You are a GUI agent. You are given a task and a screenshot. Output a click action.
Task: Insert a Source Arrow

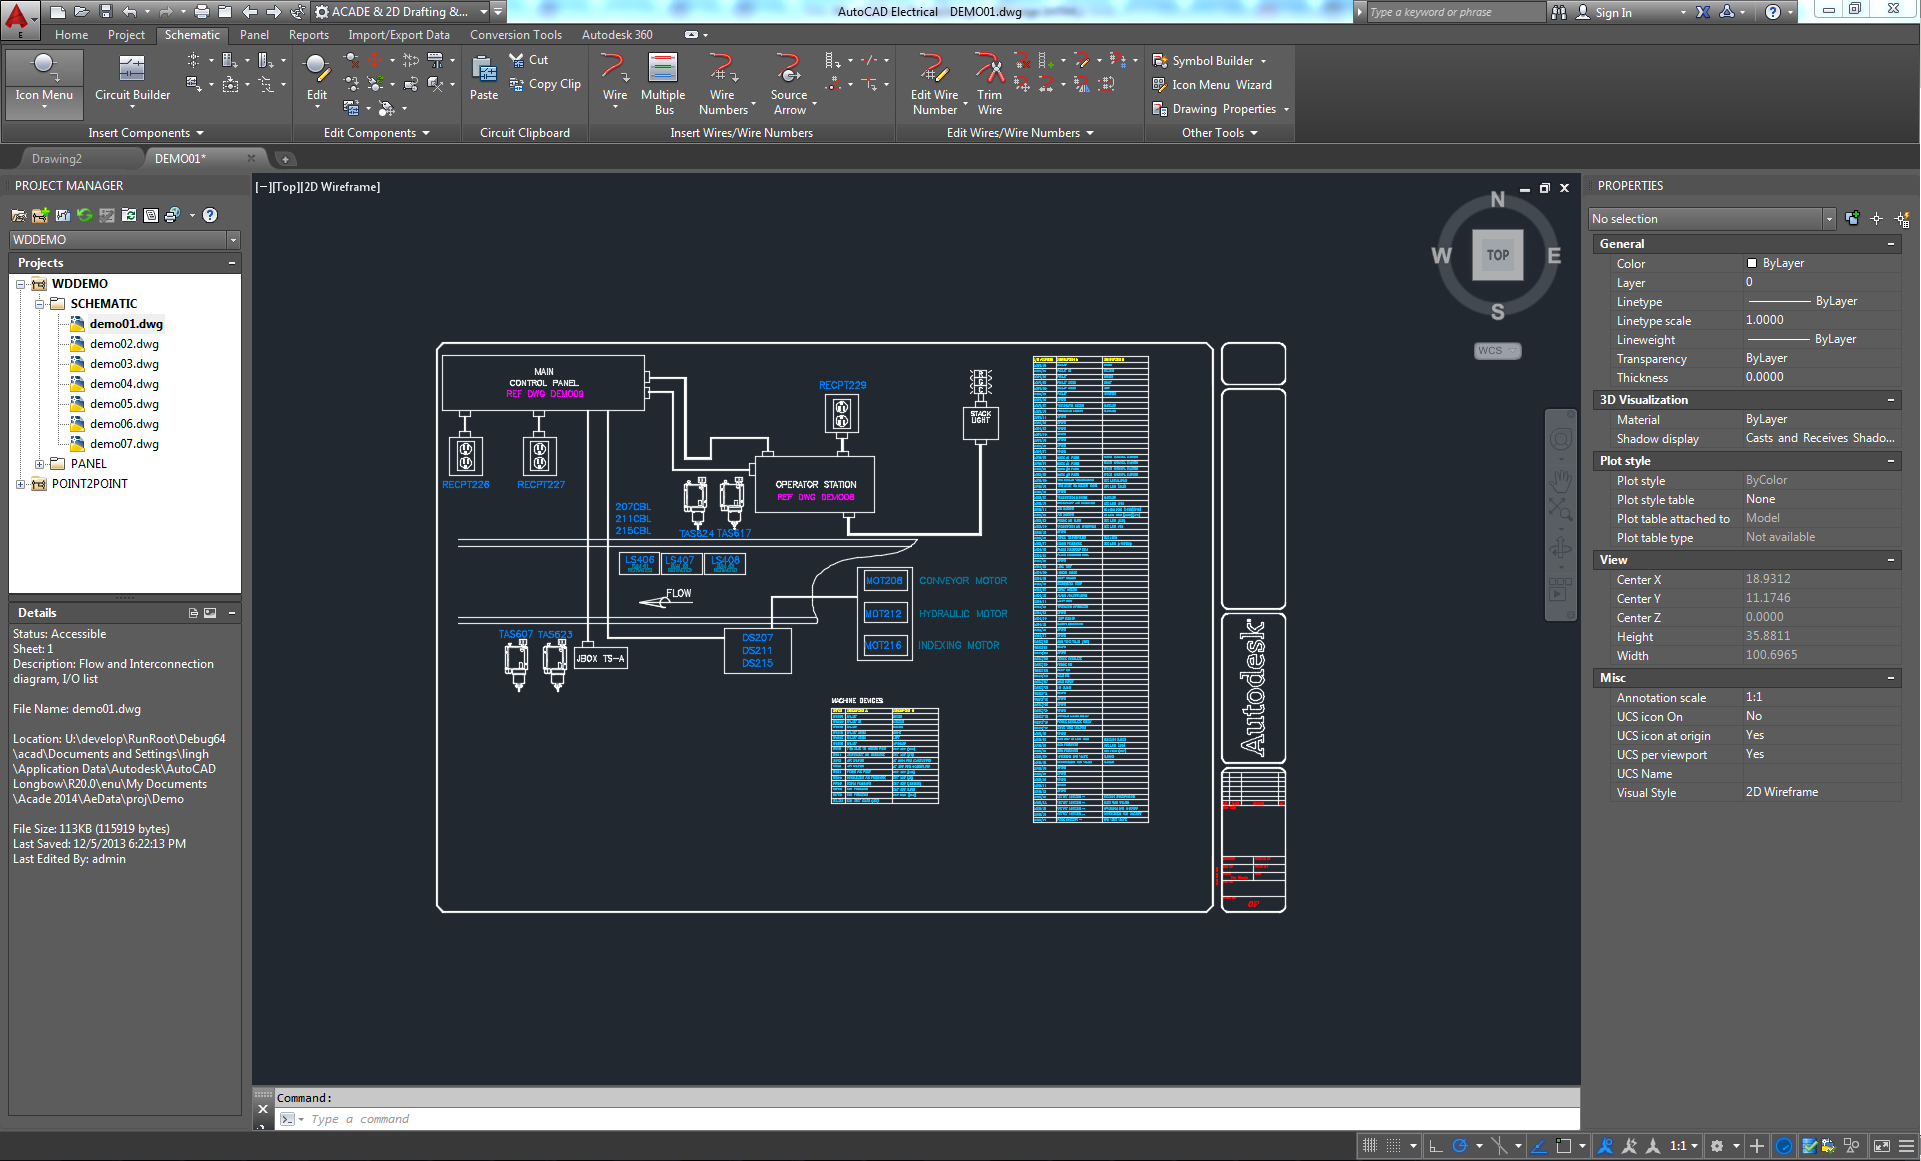(x=789, y=84)
